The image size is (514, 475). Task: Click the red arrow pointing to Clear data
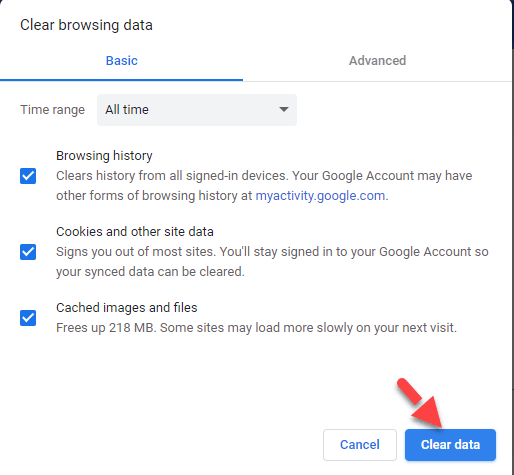[420, 403]
